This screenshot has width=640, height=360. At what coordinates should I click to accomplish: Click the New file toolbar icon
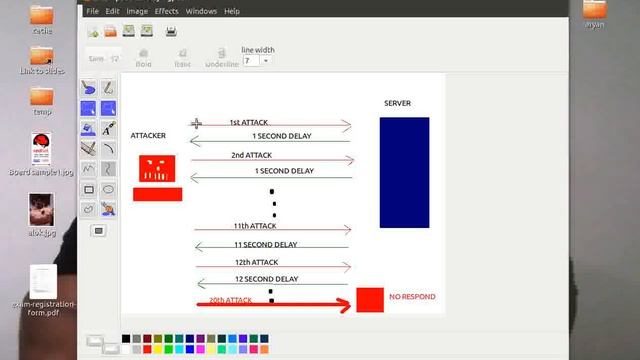point(93,31)
